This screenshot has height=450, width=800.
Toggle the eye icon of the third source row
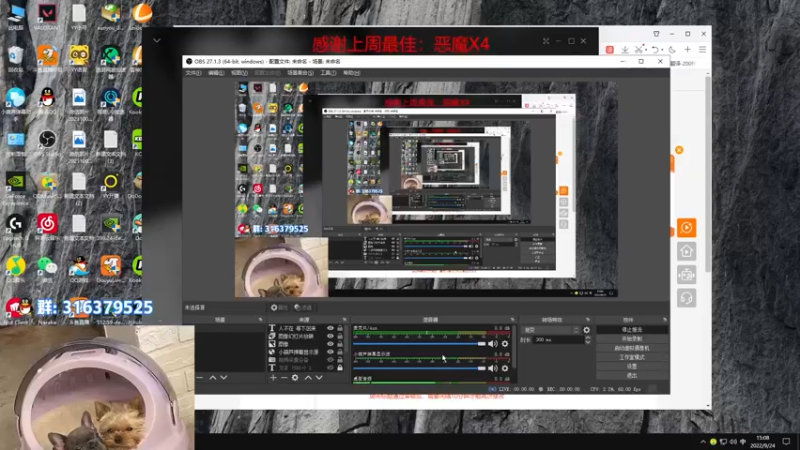330,344
